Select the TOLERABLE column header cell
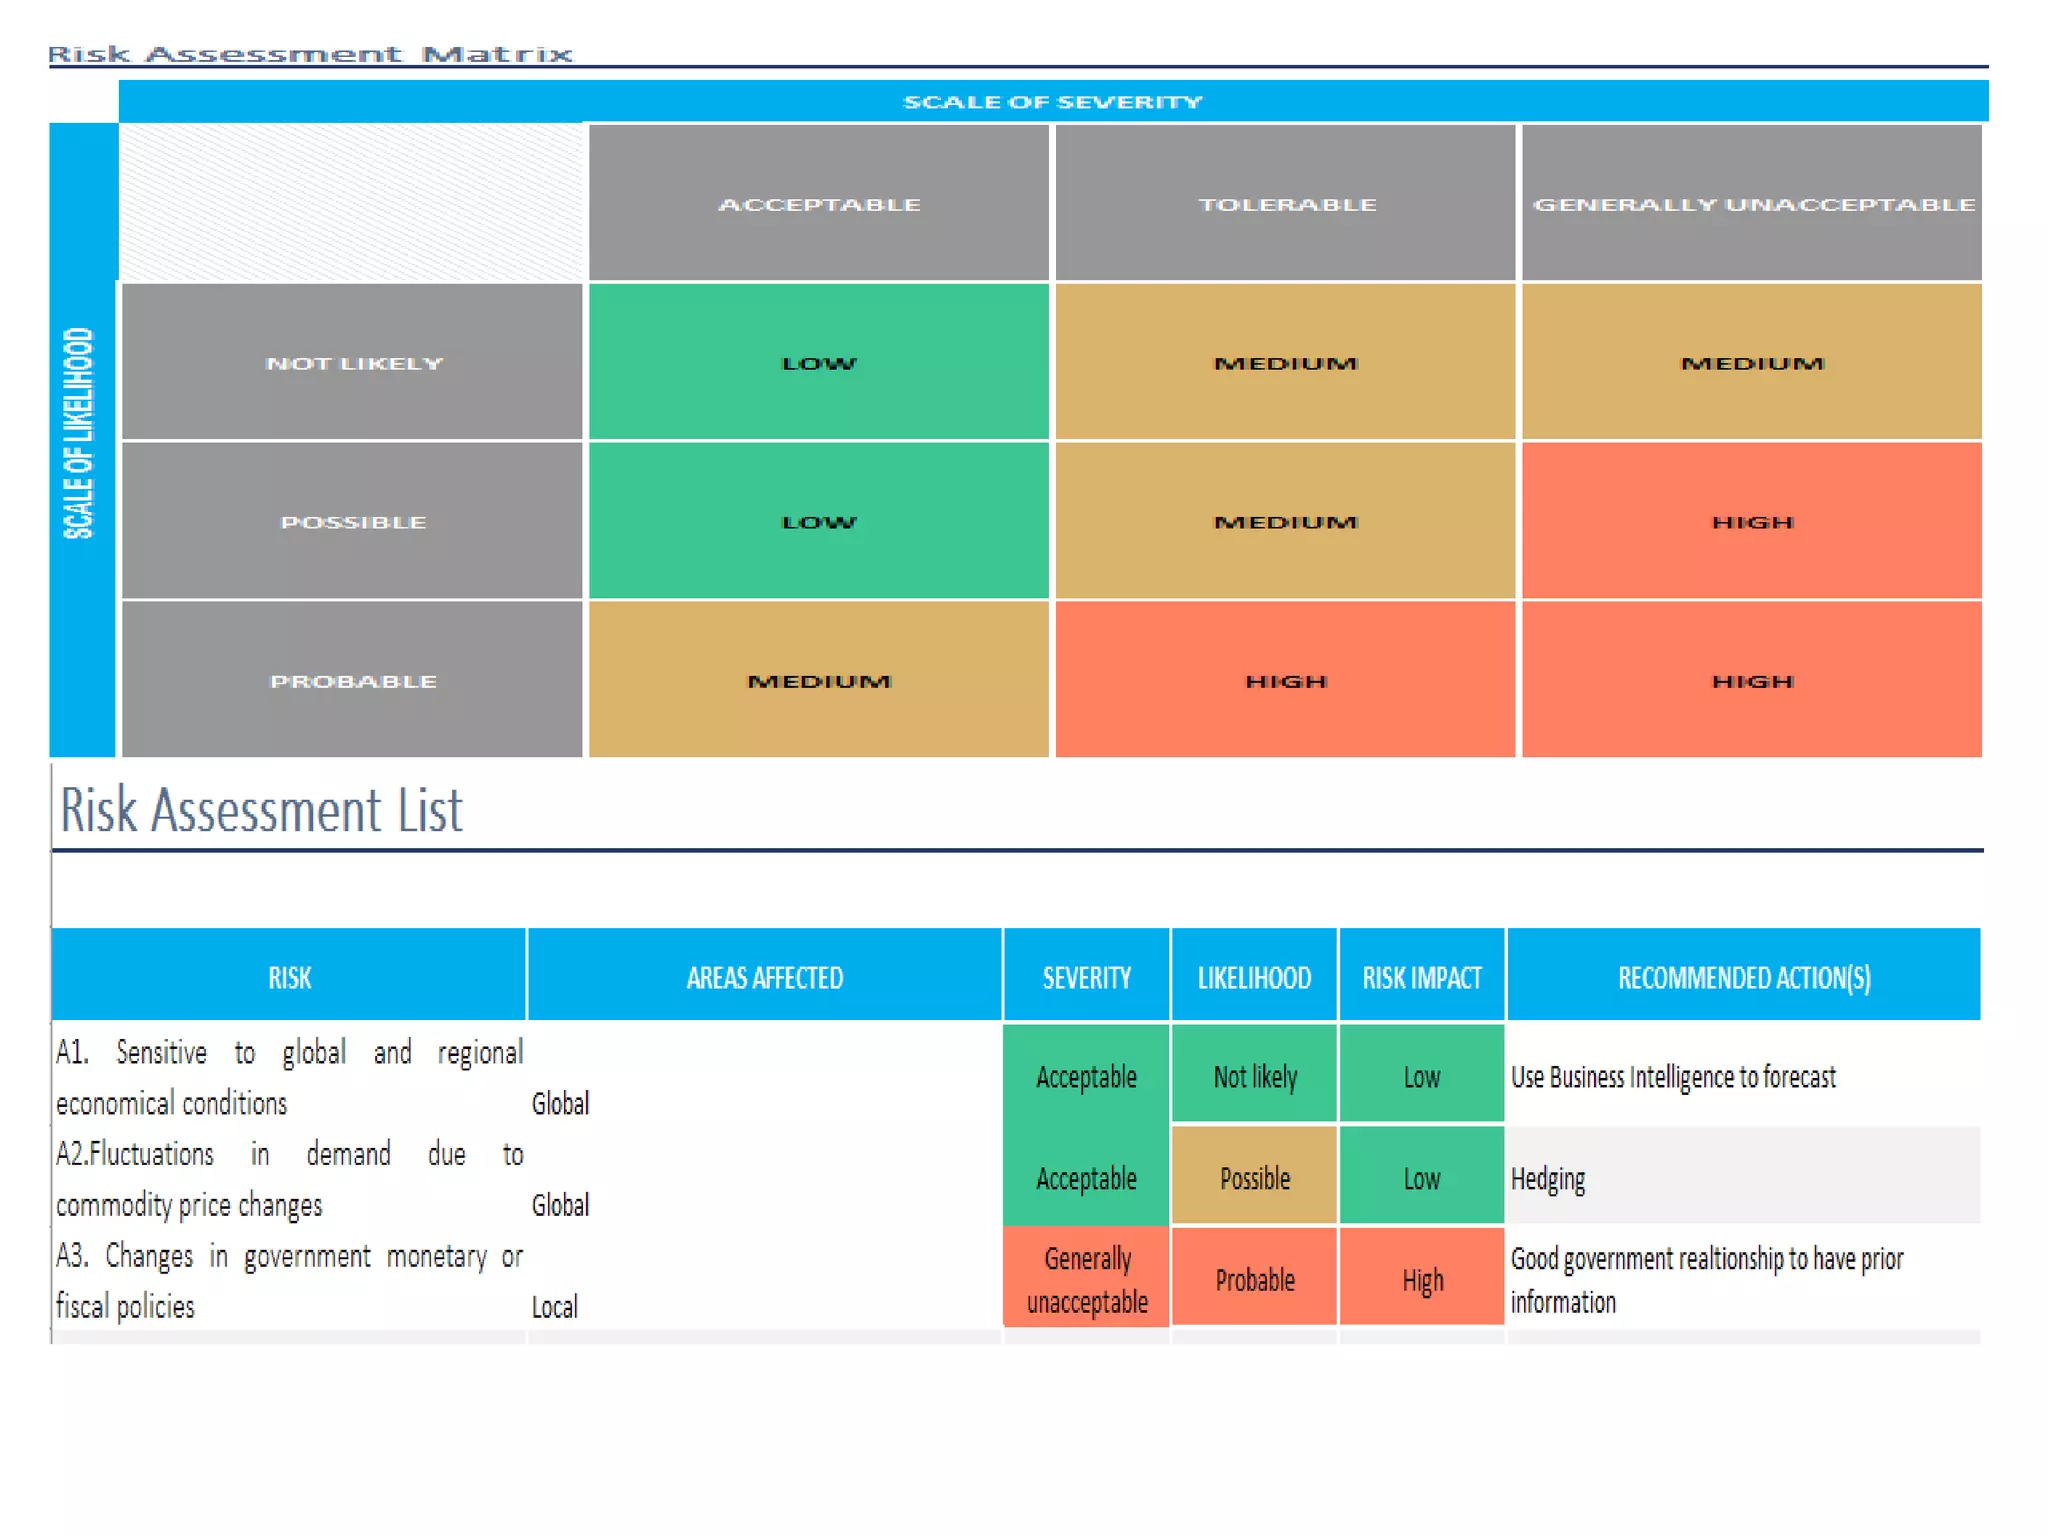 click(x=1286, y=204)
